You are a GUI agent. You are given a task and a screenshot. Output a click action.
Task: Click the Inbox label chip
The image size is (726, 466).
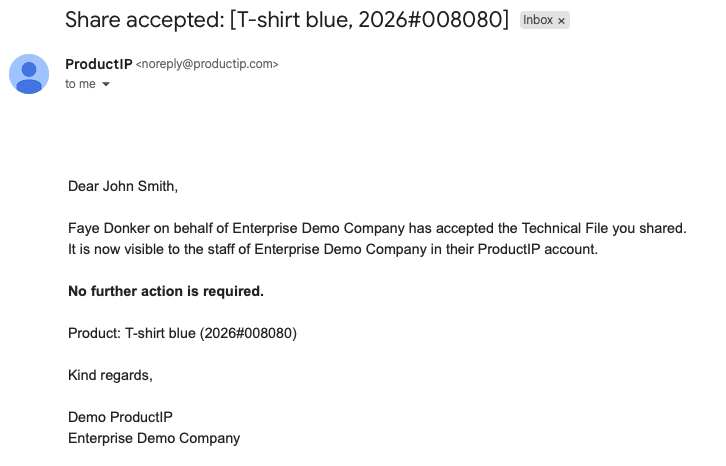coord(538,20)
